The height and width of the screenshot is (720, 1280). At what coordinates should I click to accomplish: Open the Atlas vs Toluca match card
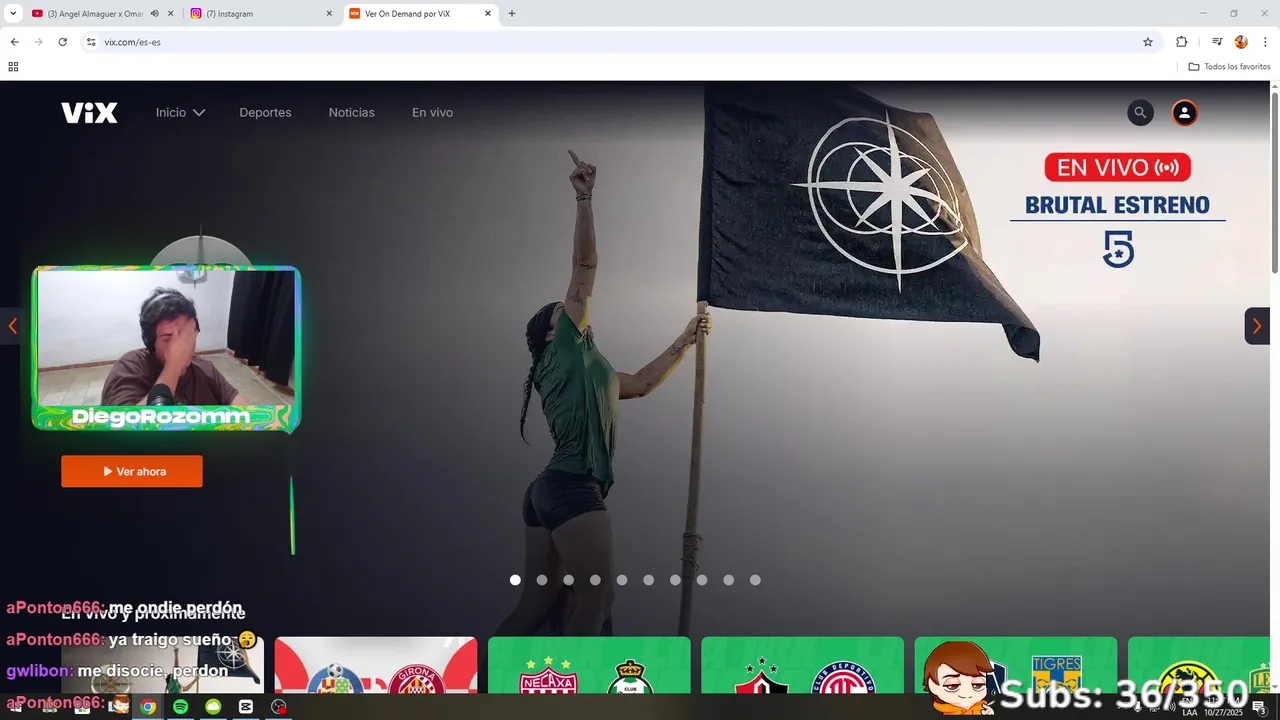tap(802, 666)
